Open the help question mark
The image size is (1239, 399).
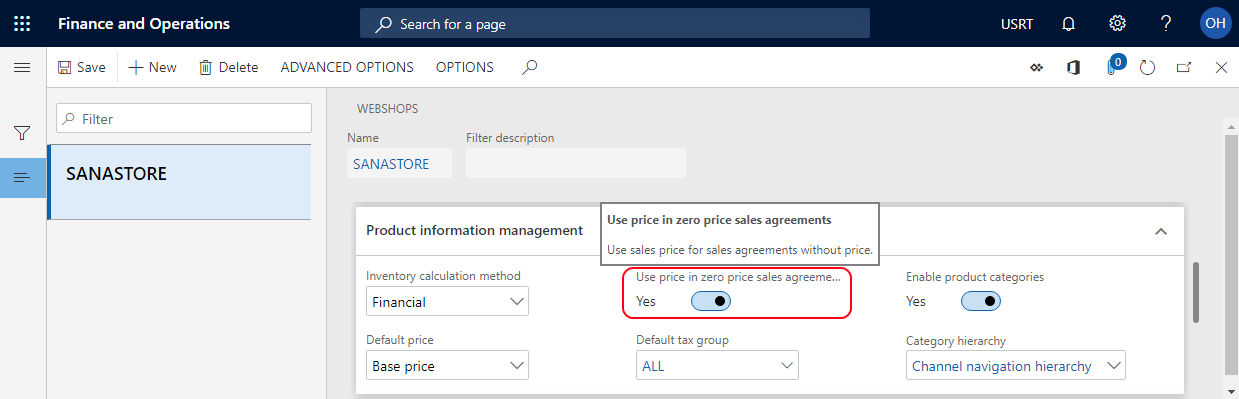(x=1166, y=23)
